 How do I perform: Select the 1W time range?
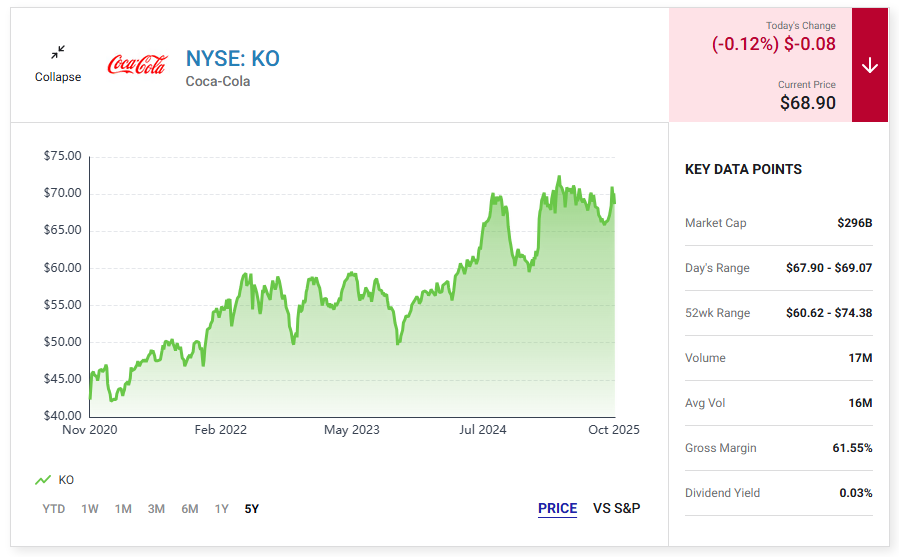point(90,509)
